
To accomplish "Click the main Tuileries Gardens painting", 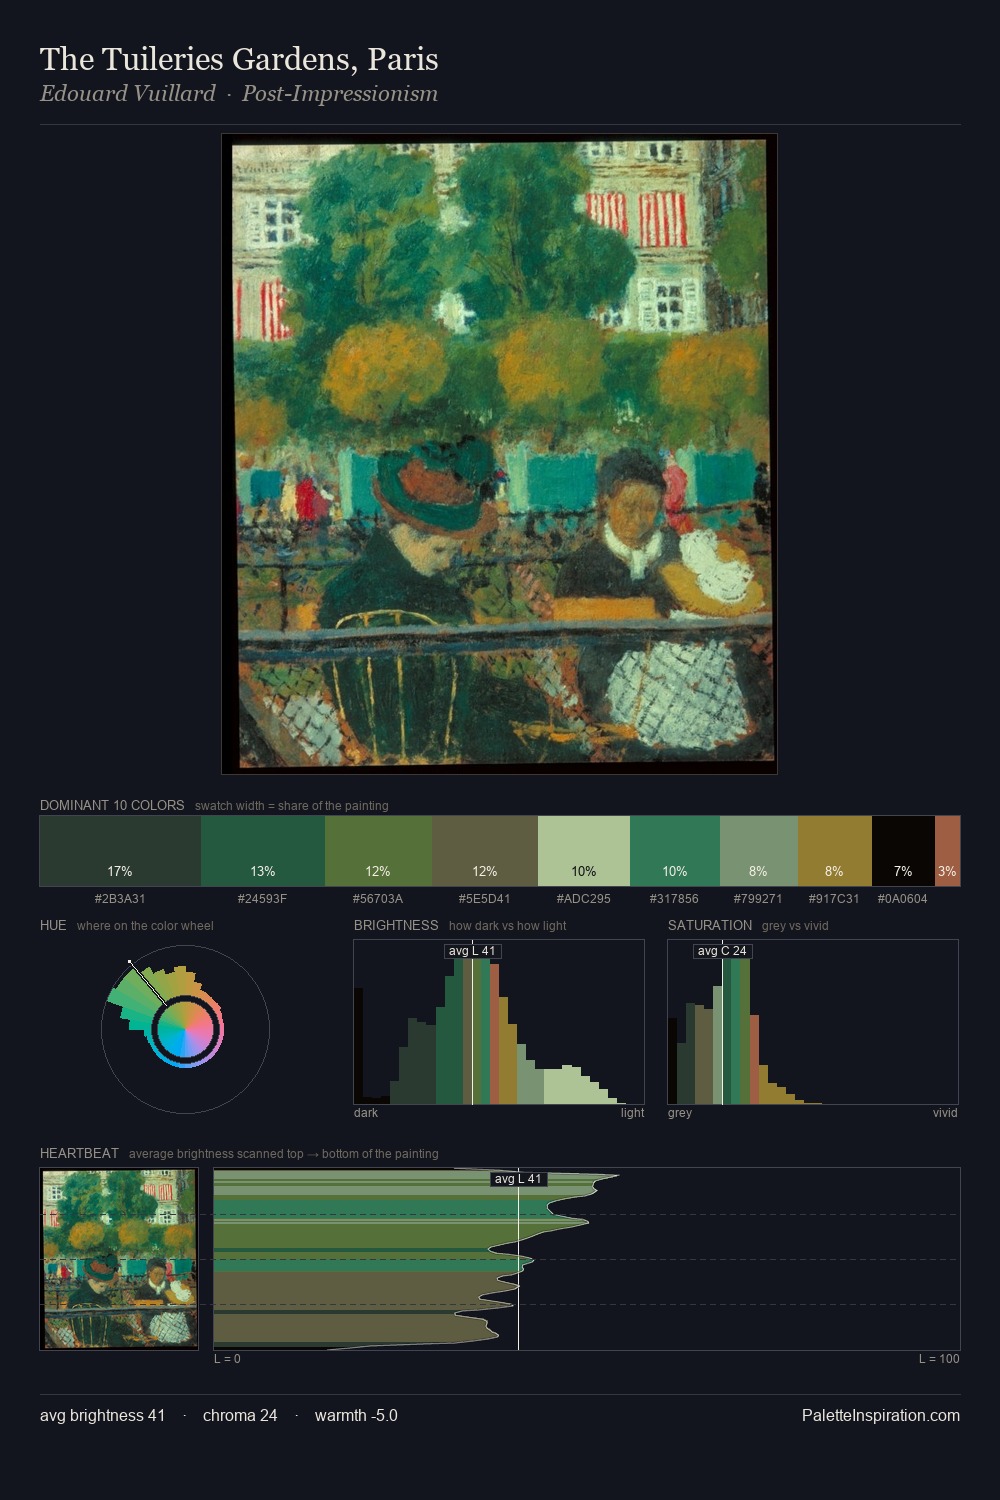I will click(x=499, y=454).
